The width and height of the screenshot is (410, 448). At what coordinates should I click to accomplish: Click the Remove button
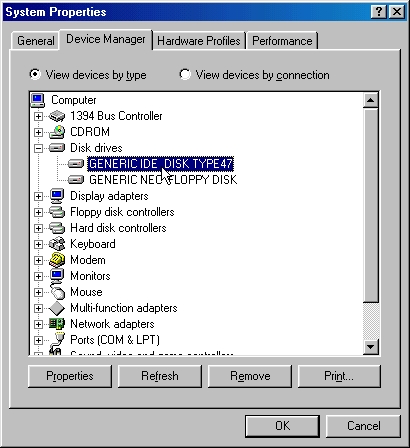tap(250, 376)
